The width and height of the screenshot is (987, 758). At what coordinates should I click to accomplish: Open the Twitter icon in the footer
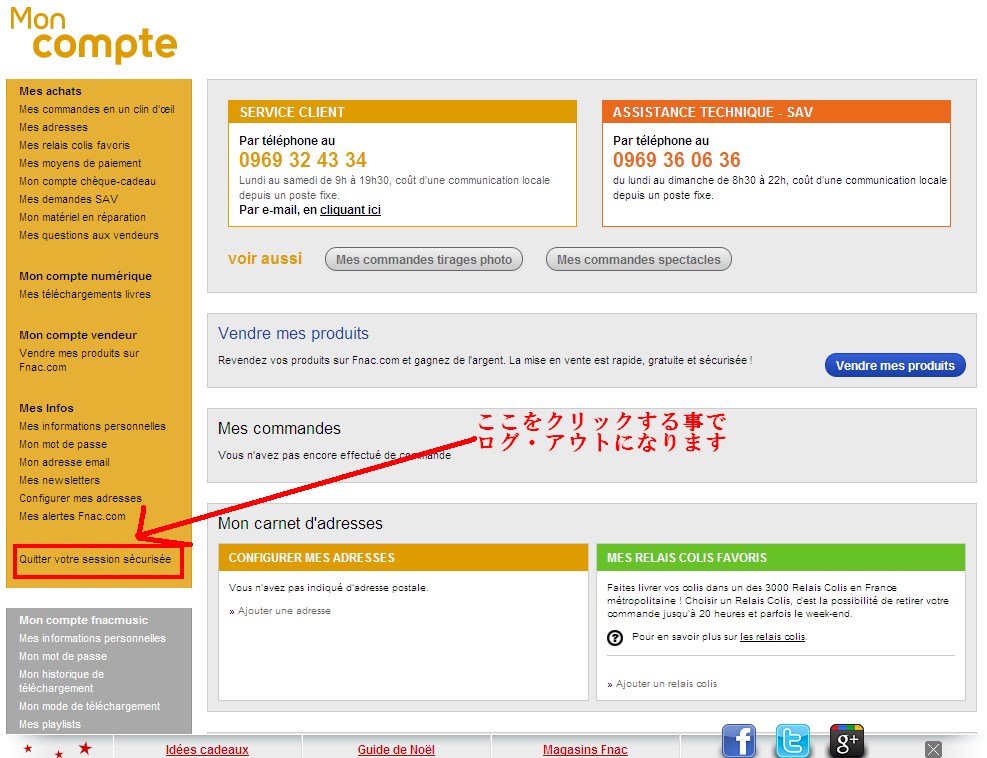(792, 741)
